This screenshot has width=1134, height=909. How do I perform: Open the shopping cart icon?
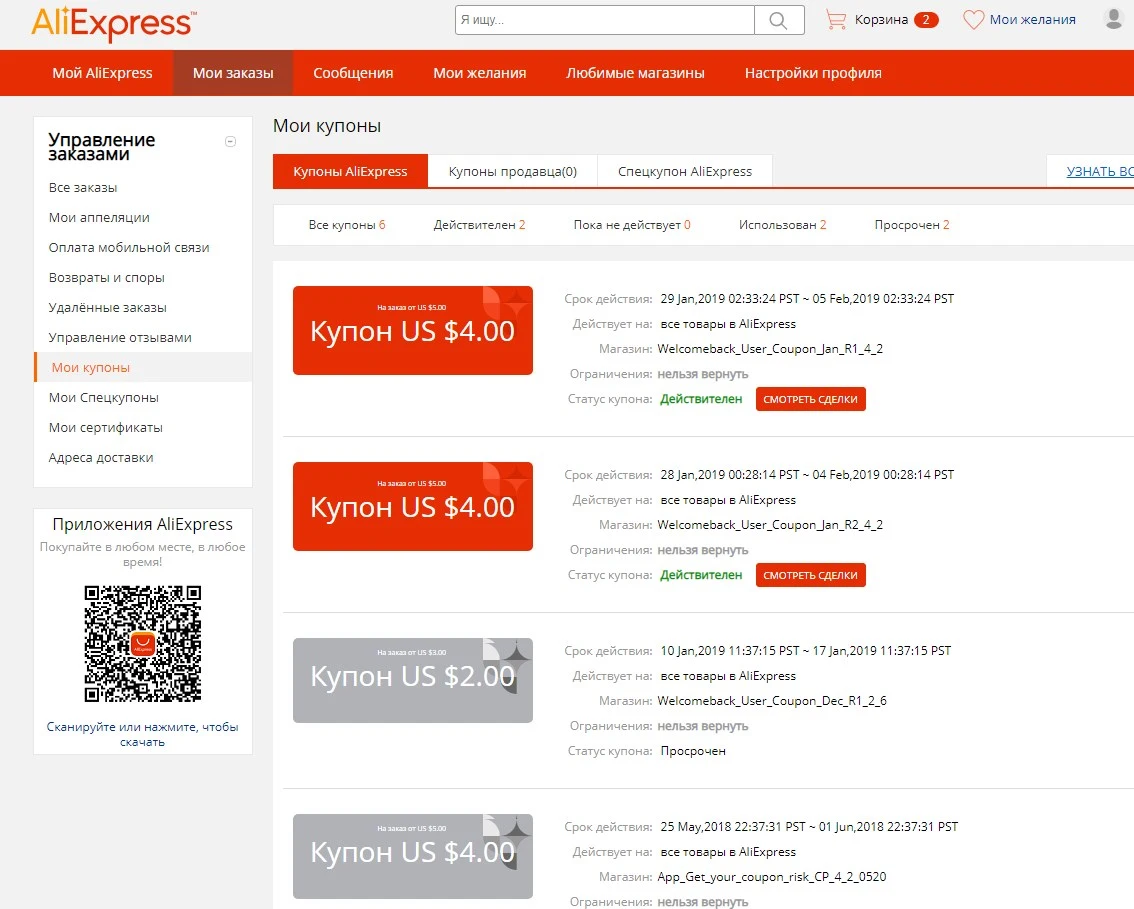[x=836, y=20]
